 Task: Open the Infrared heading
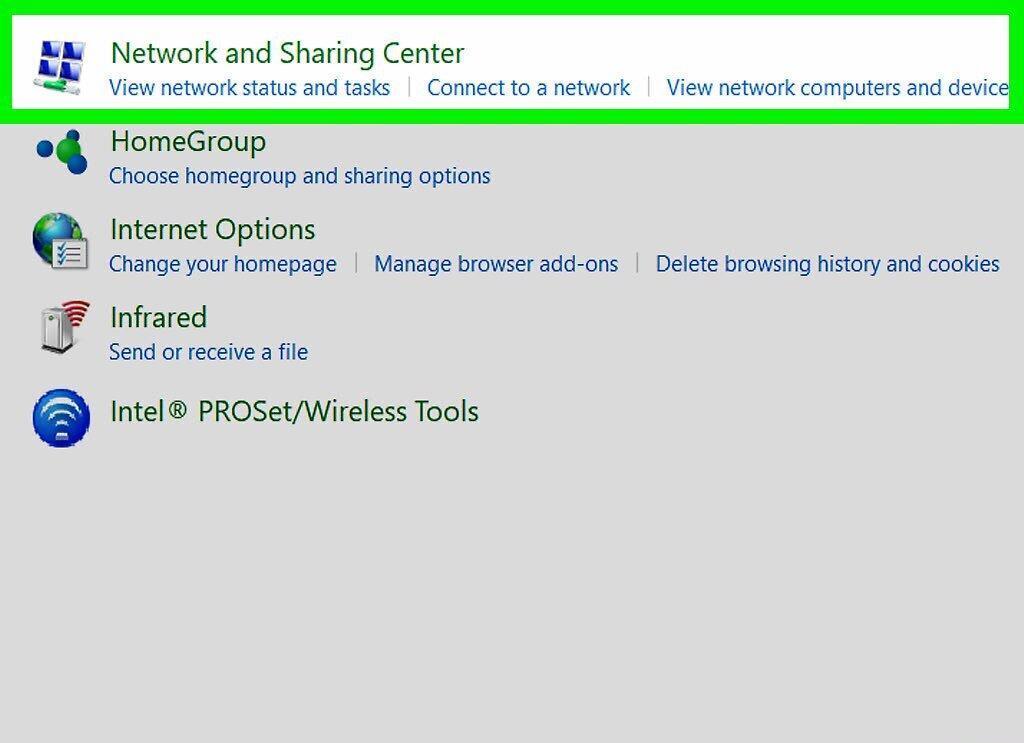[159, 318]
